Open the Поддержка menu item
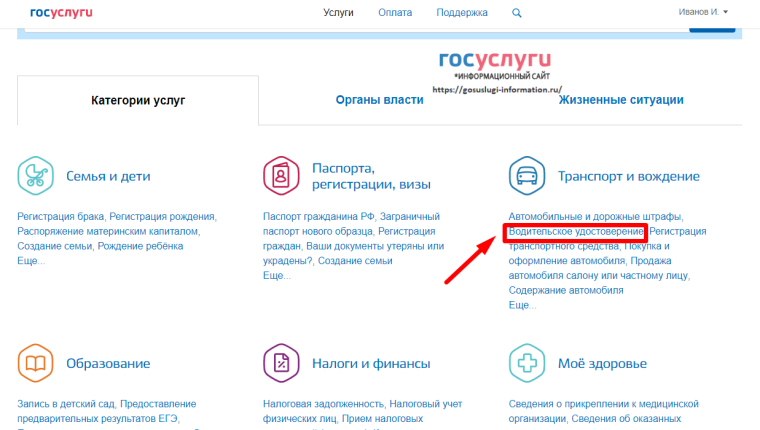Screen dimensions: 760x430 coord(462,13)
